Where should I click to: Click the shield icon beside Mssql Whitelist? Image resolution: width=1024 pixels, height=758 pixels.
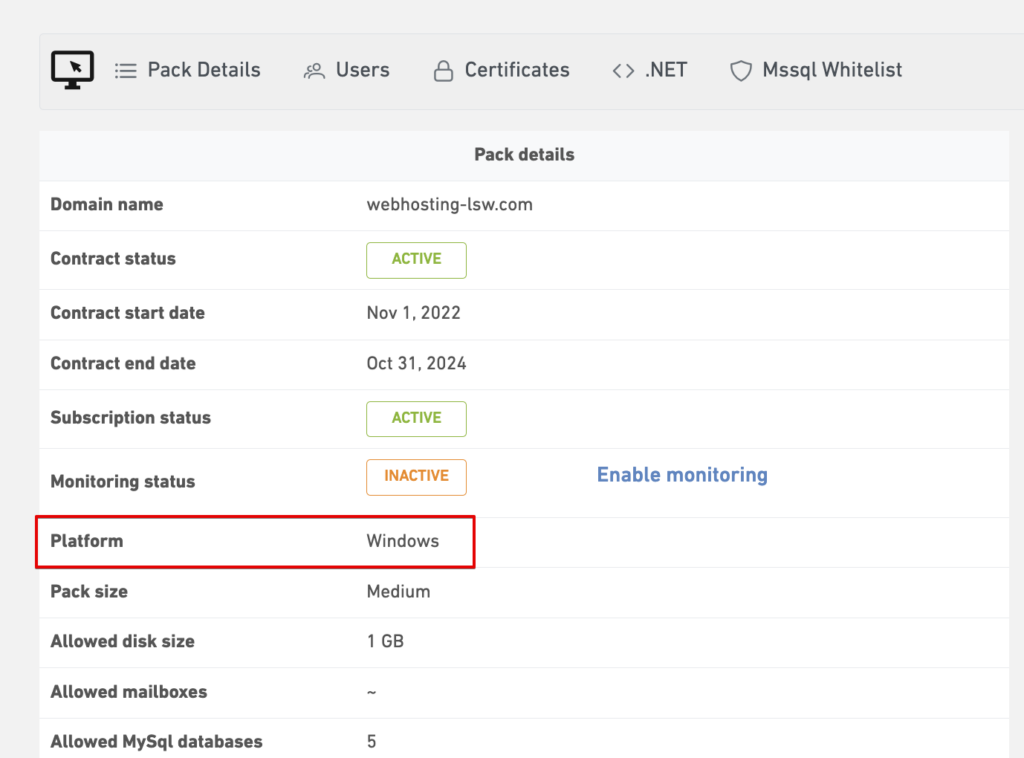(741, 71)
